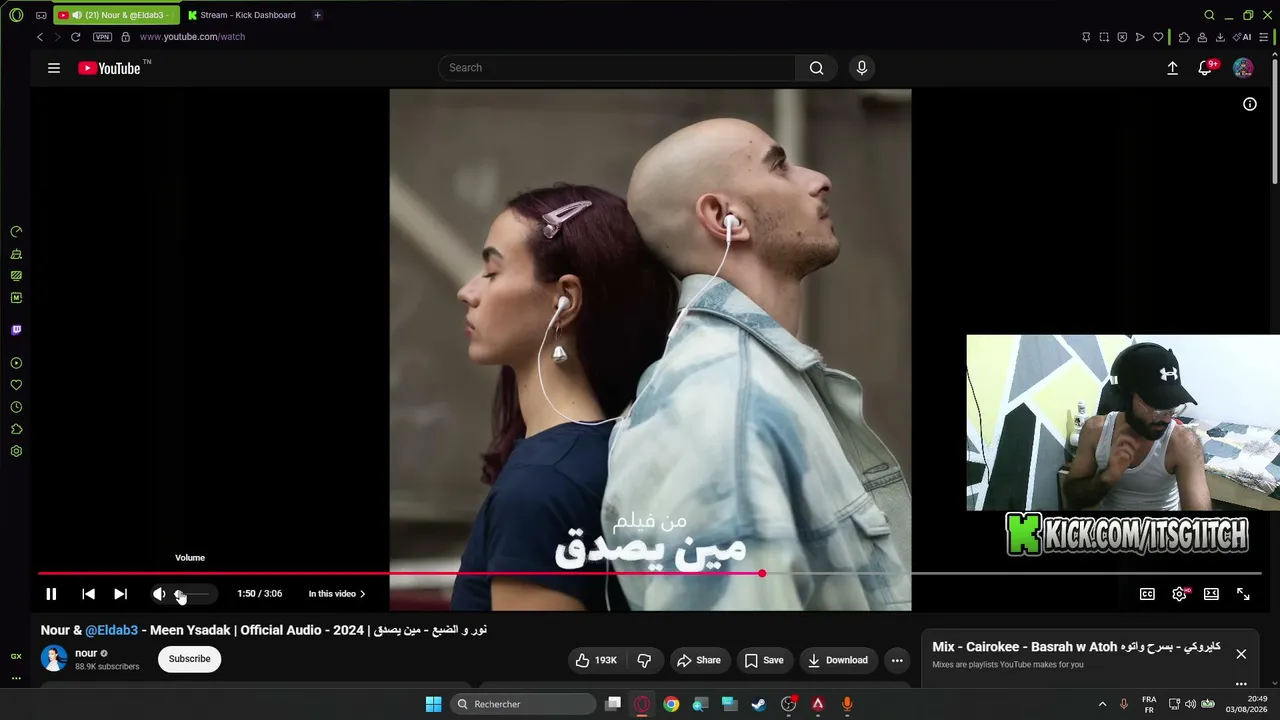The width and height of the screenshot is (1280, 720).
Task: Bookmark the page with the heart icon
Action: [1158, 37]
